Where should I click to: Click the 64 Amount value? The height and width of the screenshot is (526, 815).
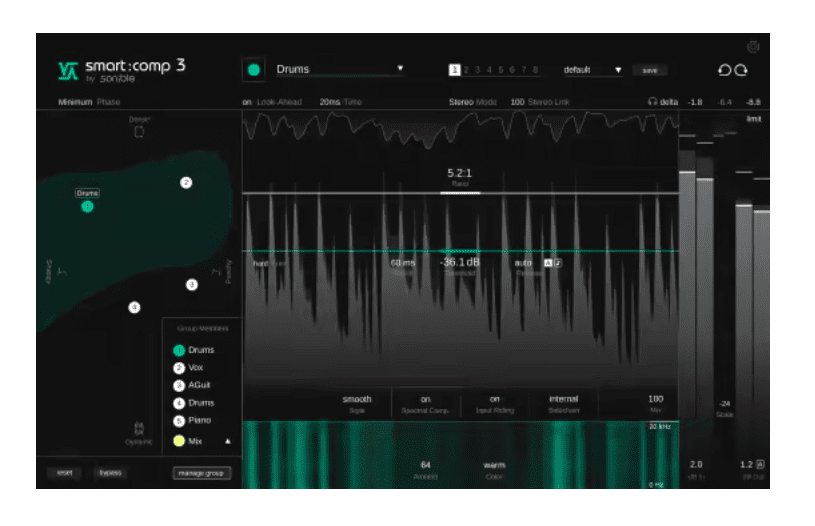click(x=425, y=465)
